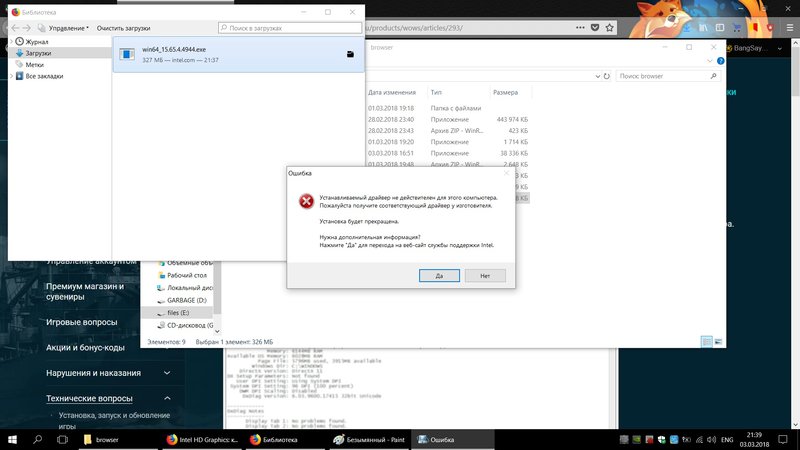Open the Управление menu in Library window
This screenshot has width=800, height=450.
pyautogui.click(x=68, y=28)
